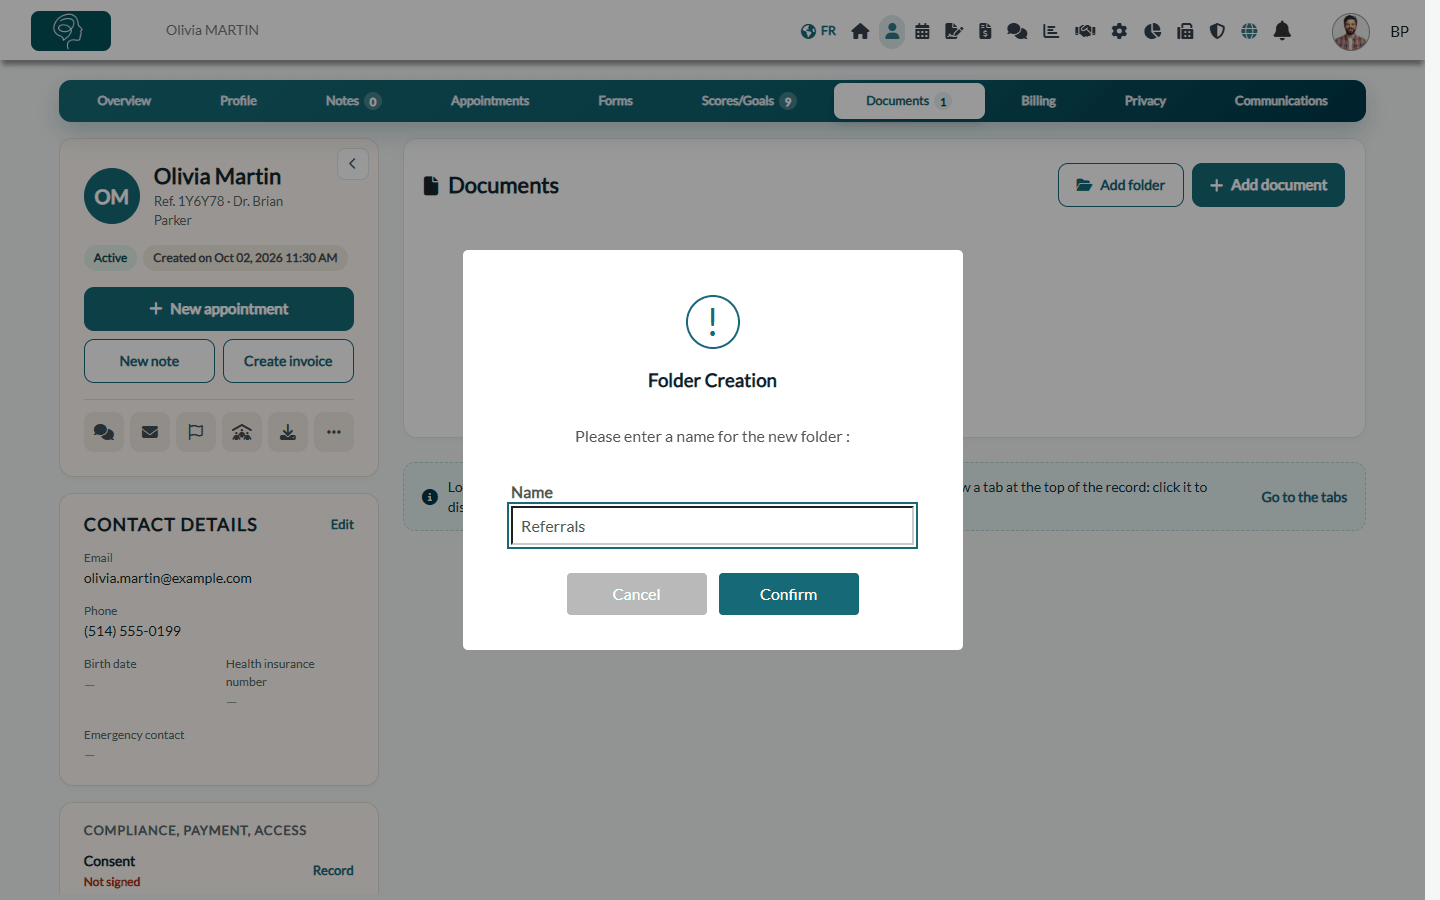Open the settings gear icon

point(1119,31)
